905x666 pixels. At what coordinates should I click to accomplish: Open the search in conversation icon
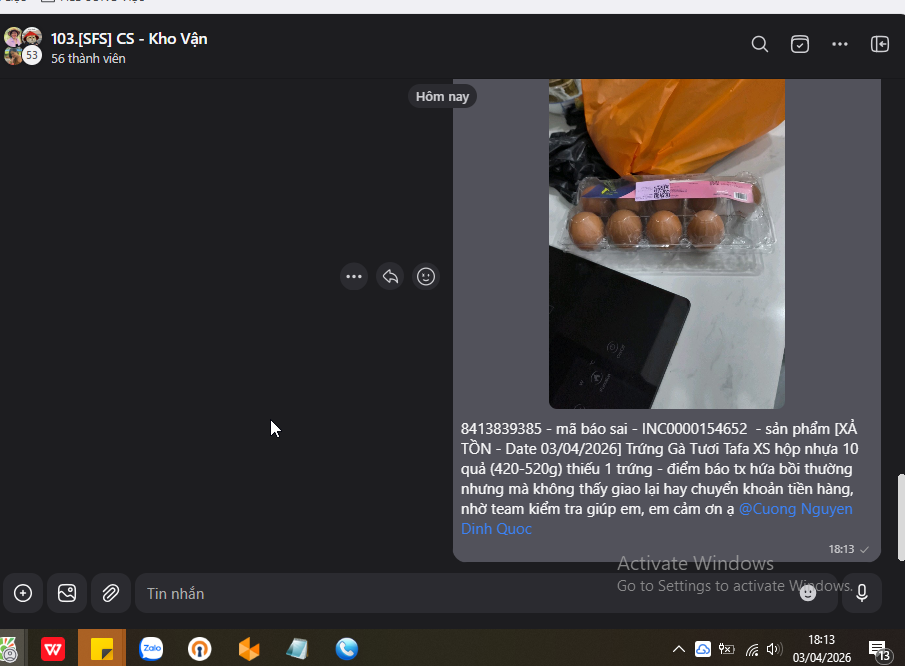click(760, 44)
